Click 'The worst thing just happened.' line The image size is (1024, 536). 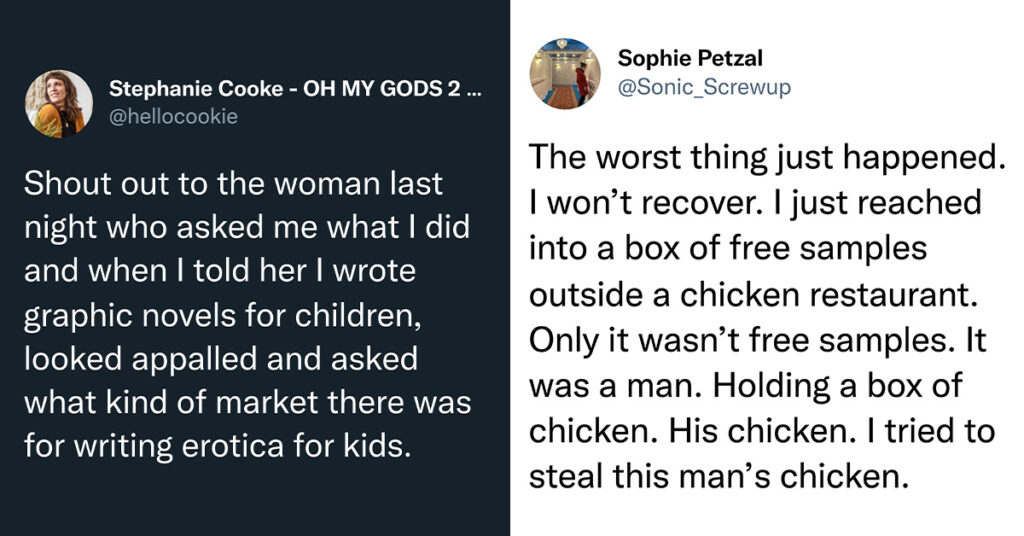[x=767, y=158]
